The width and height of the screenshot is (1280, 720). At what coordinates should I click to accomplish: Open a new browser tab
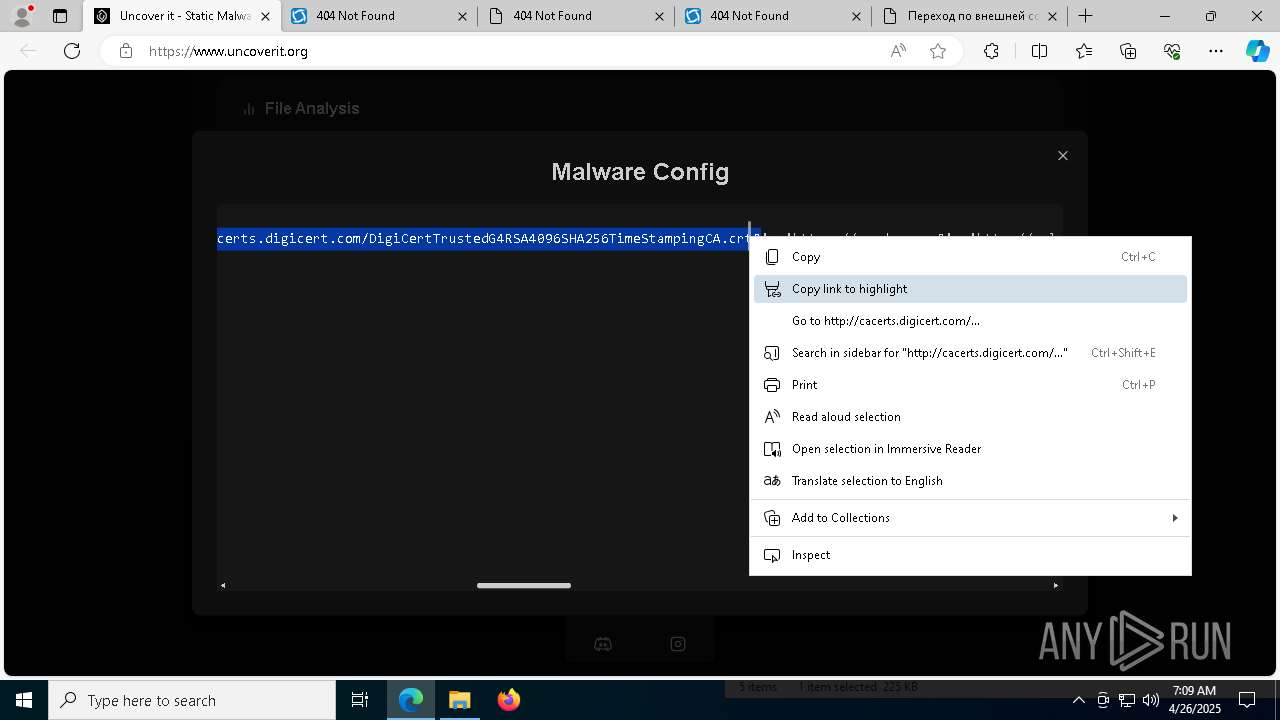[x=1086, y=16]
